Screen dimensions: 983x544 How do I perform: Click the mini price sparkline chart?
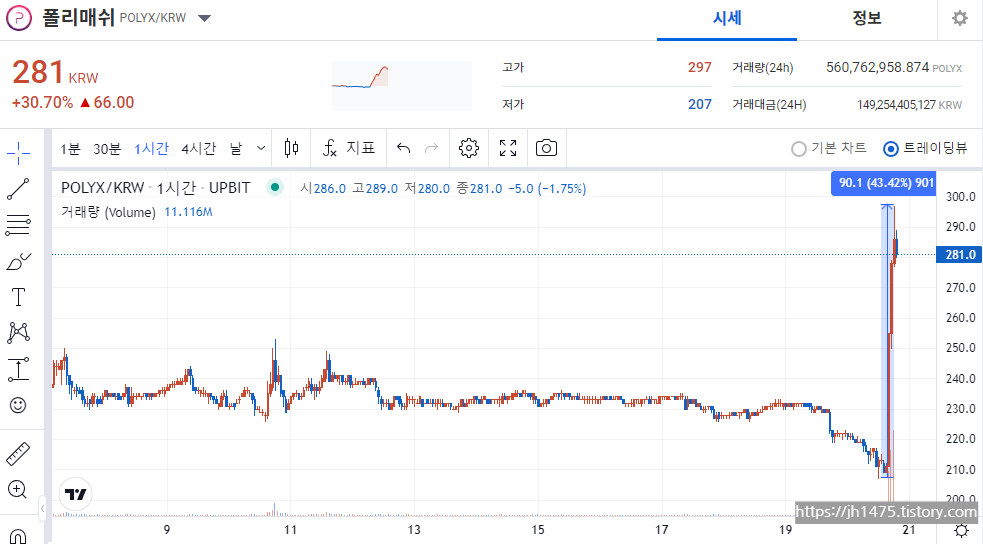click(x=401, y=86)
